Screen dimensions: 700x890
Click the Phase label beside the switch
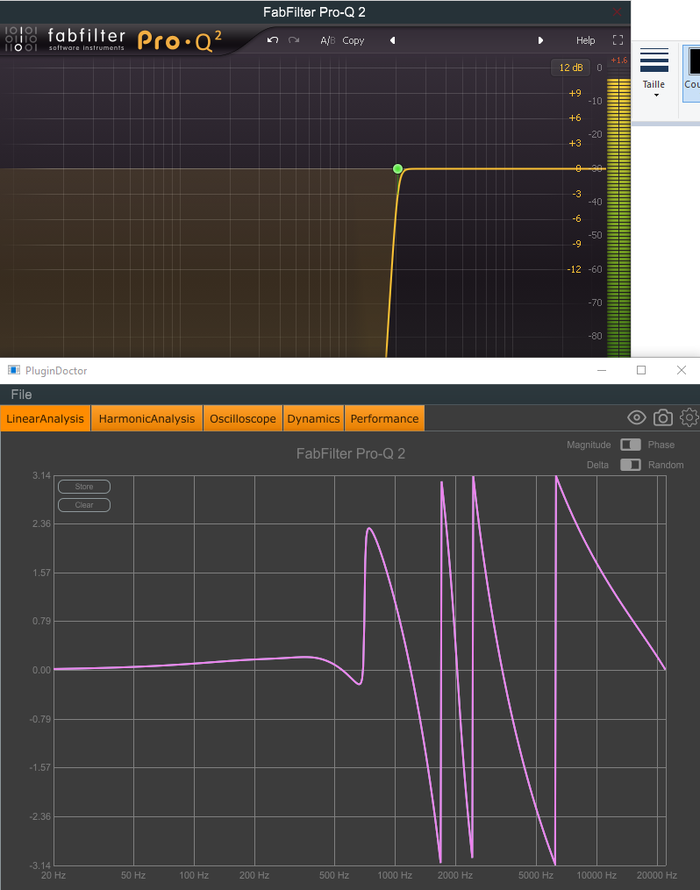pyautogui.click(x=661, y=444)
